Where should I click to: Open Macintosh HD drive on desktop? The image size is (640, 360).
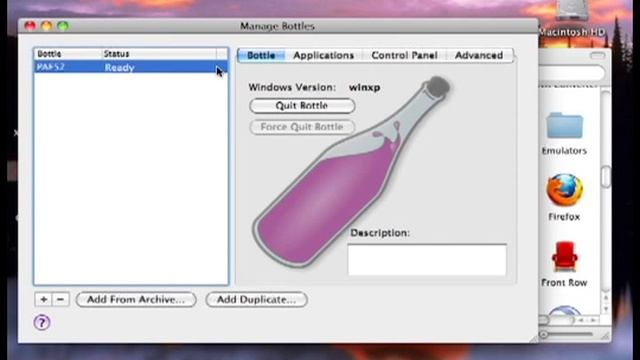[572, 18]
